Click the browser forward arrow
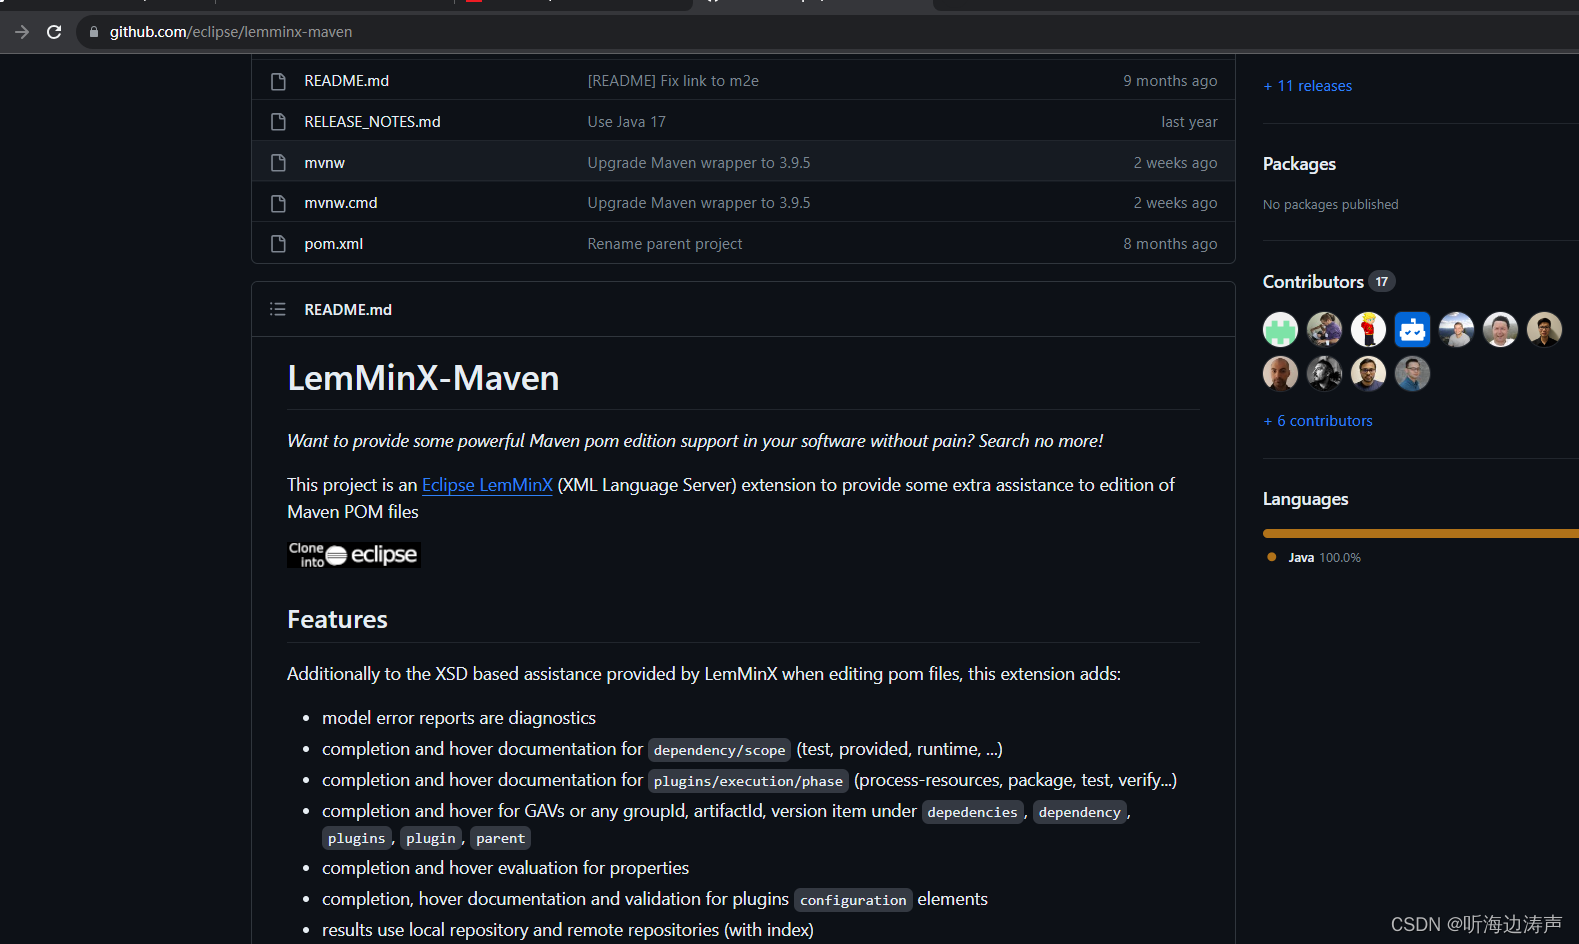 coord(22,32)
